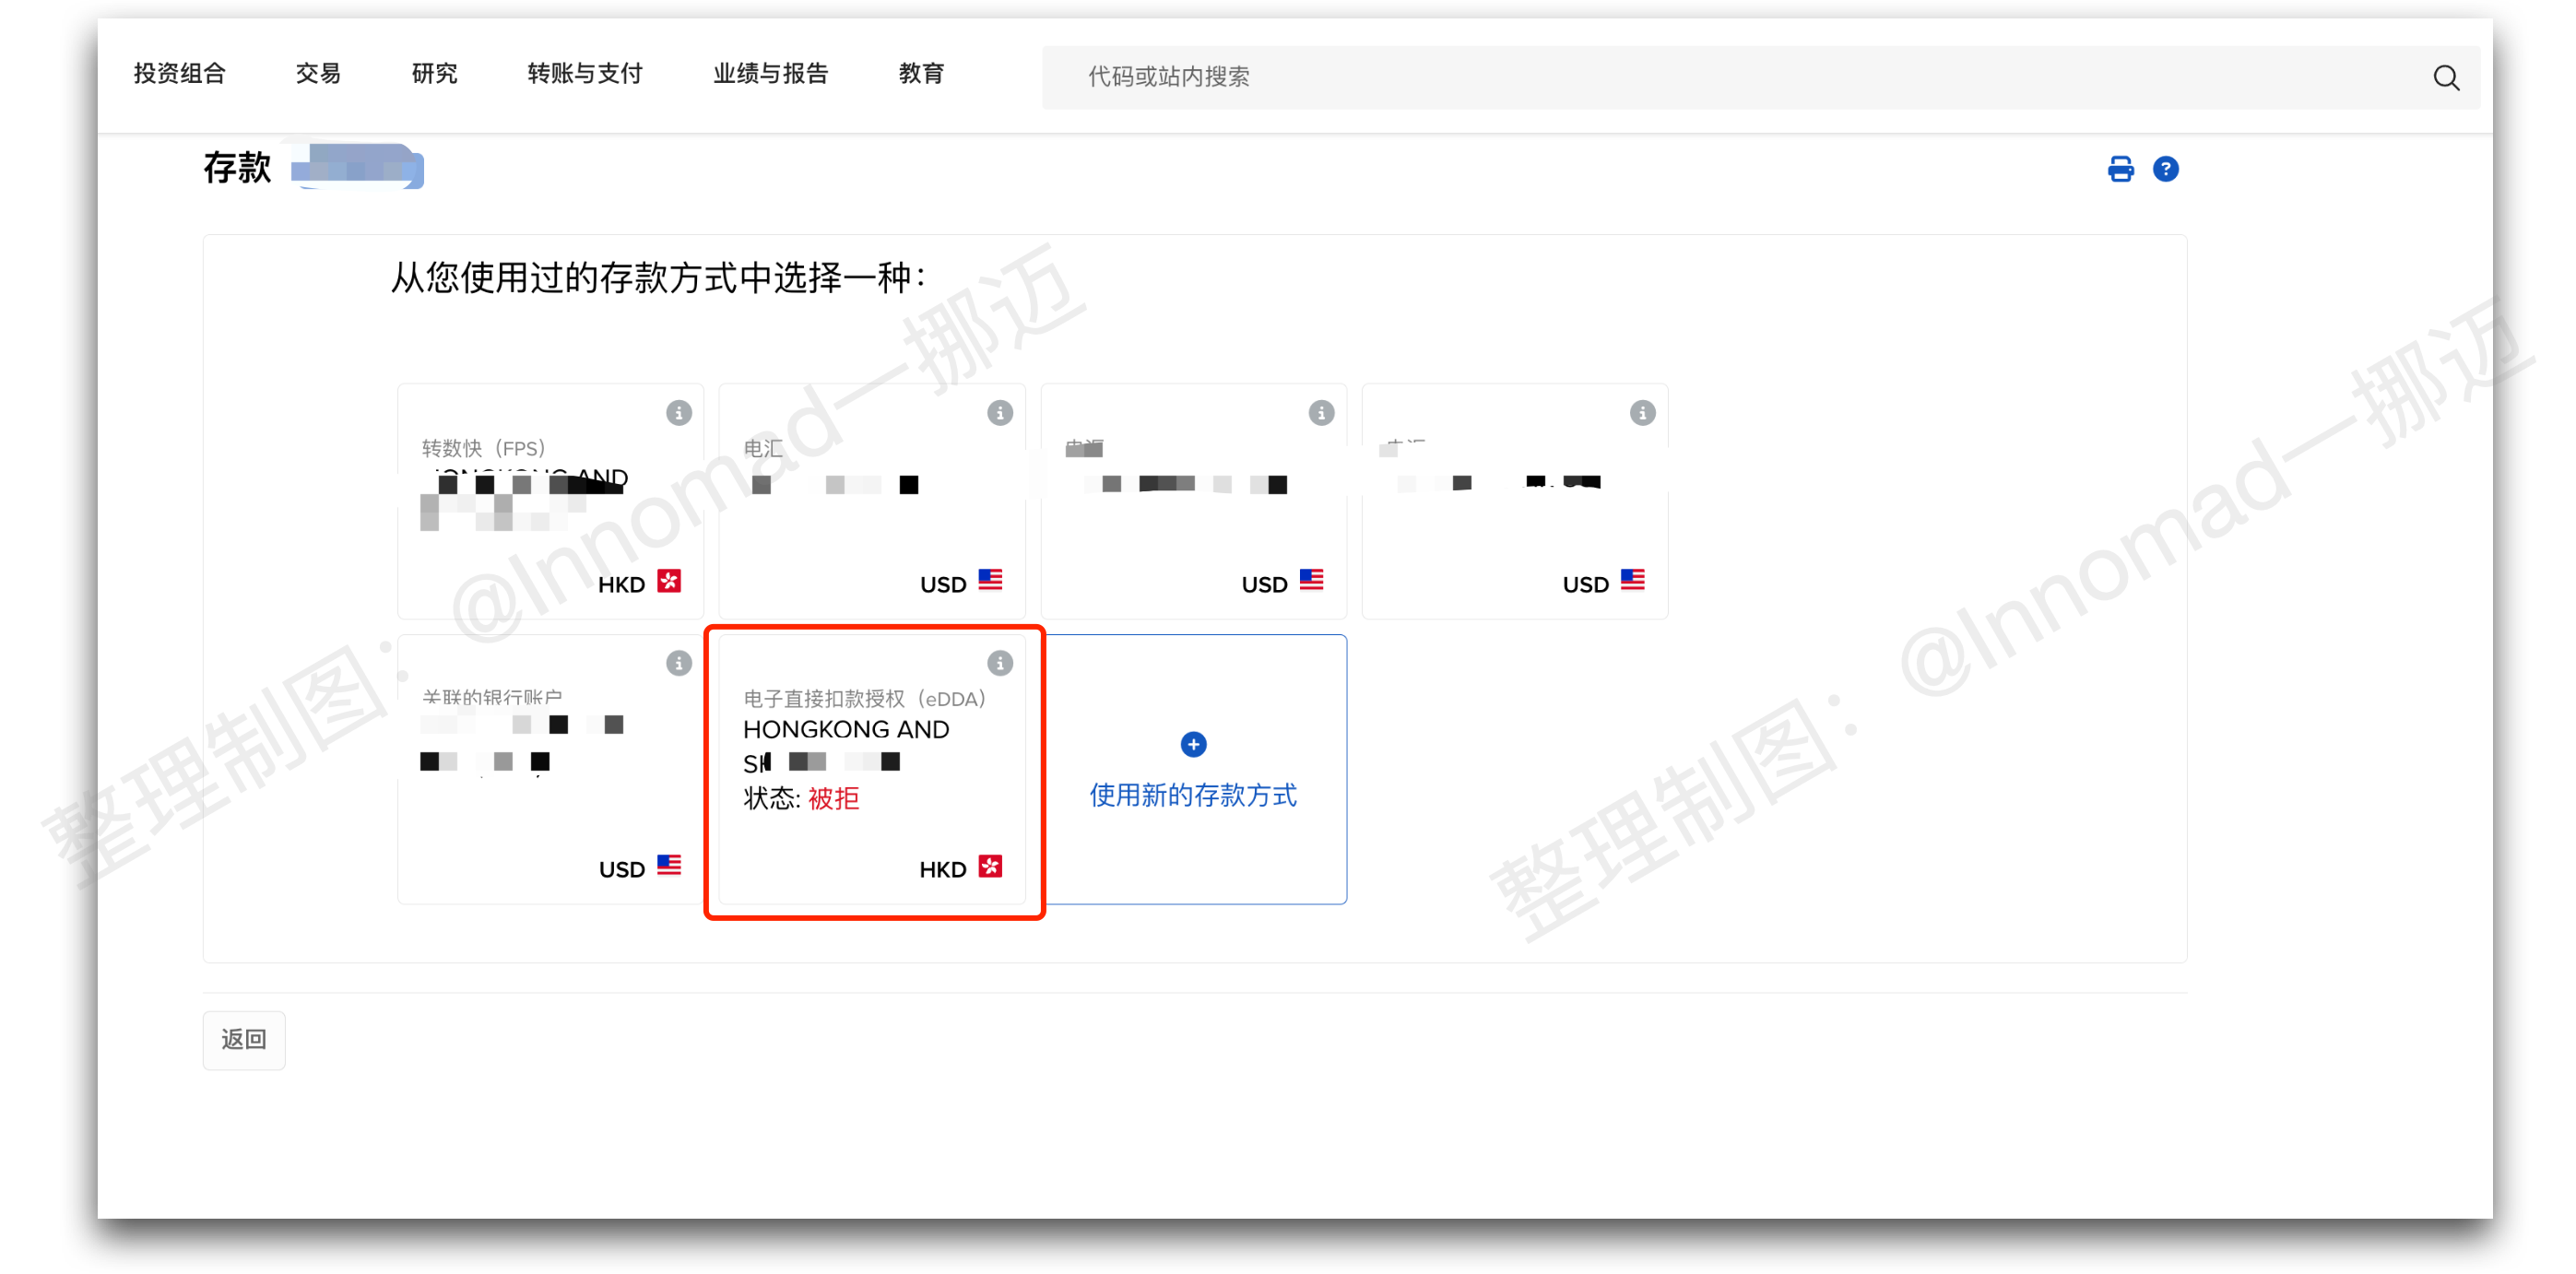The height and width of the screenshot is (1274, 2576).
Task: Show info for the eDDA card
Action: coord(1000,662)
